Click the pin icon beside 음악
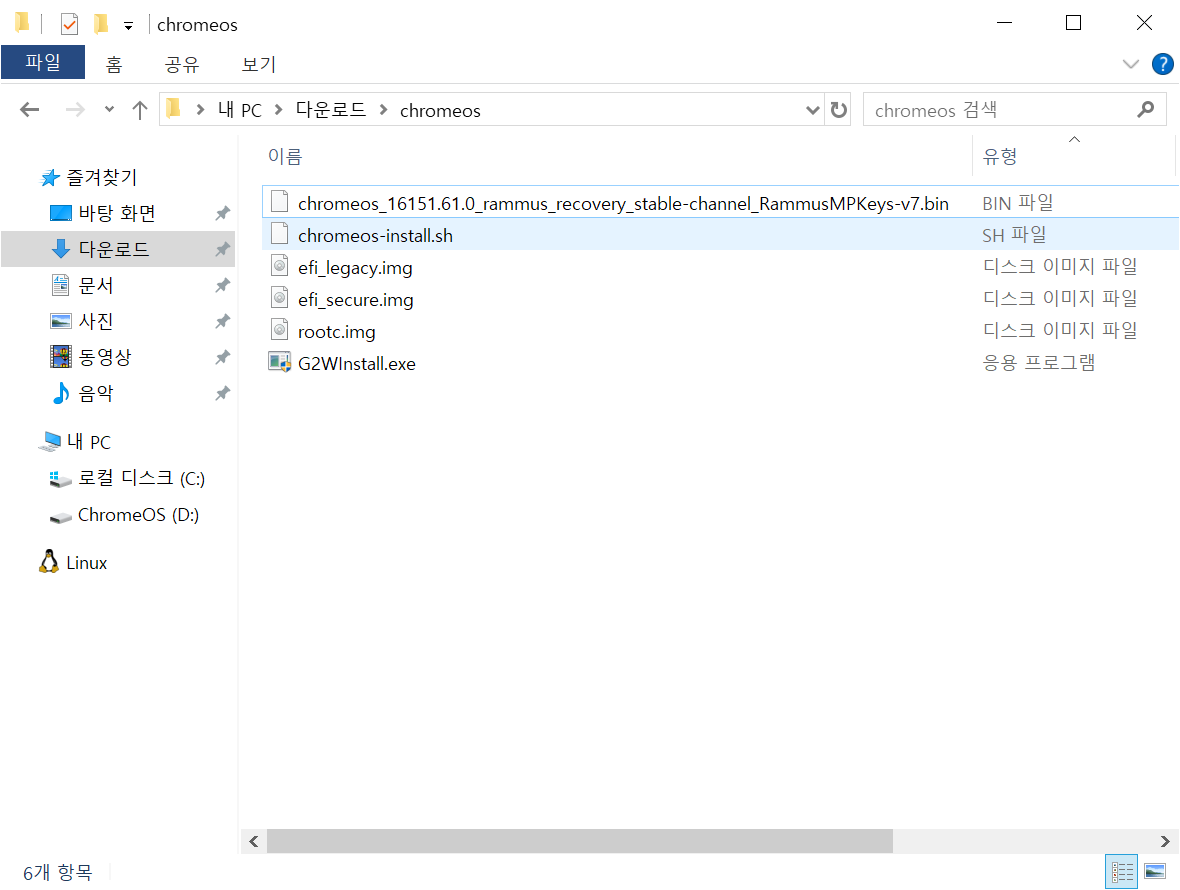 (x=222, y=393)
